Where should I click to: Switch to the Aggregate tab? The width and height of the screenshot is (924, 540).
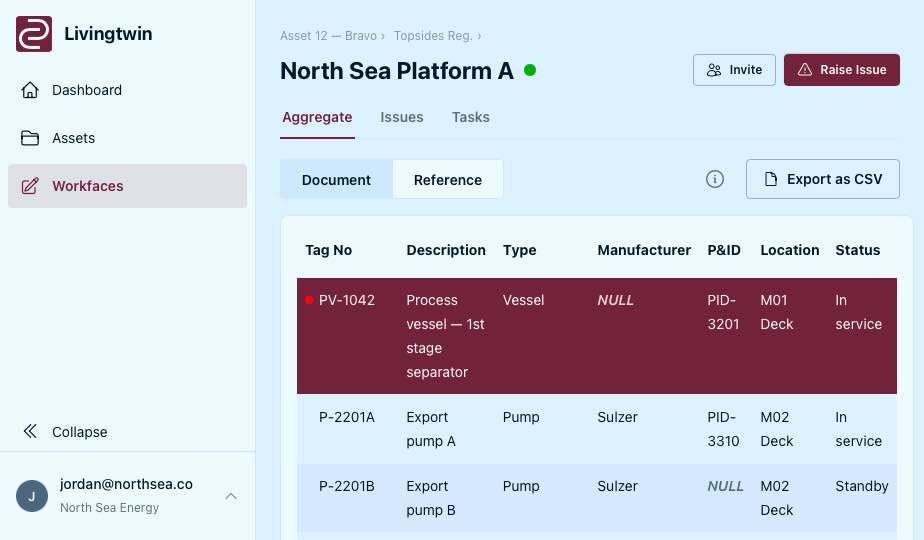[x=317, y=117]
